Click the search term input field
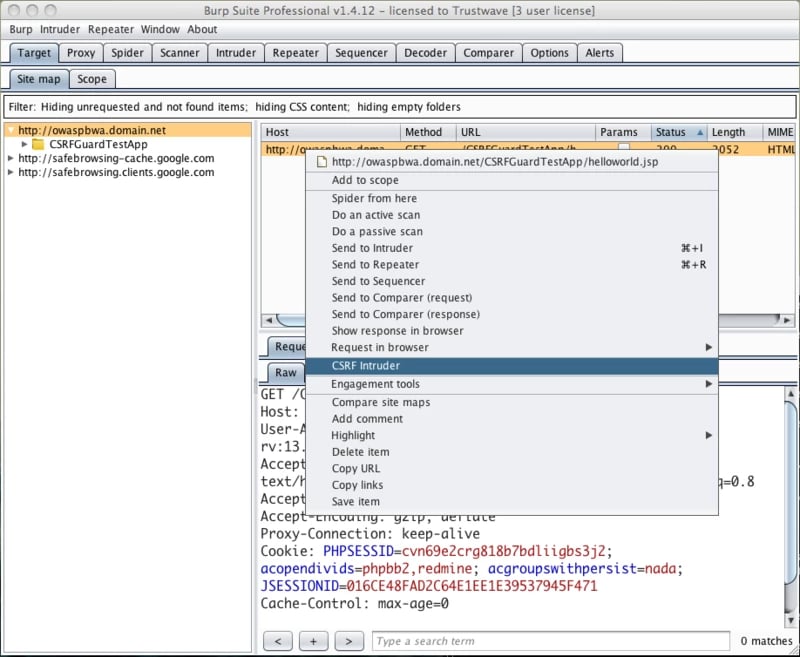Screen dimensions: 800x657 click(x=550, y=641)
